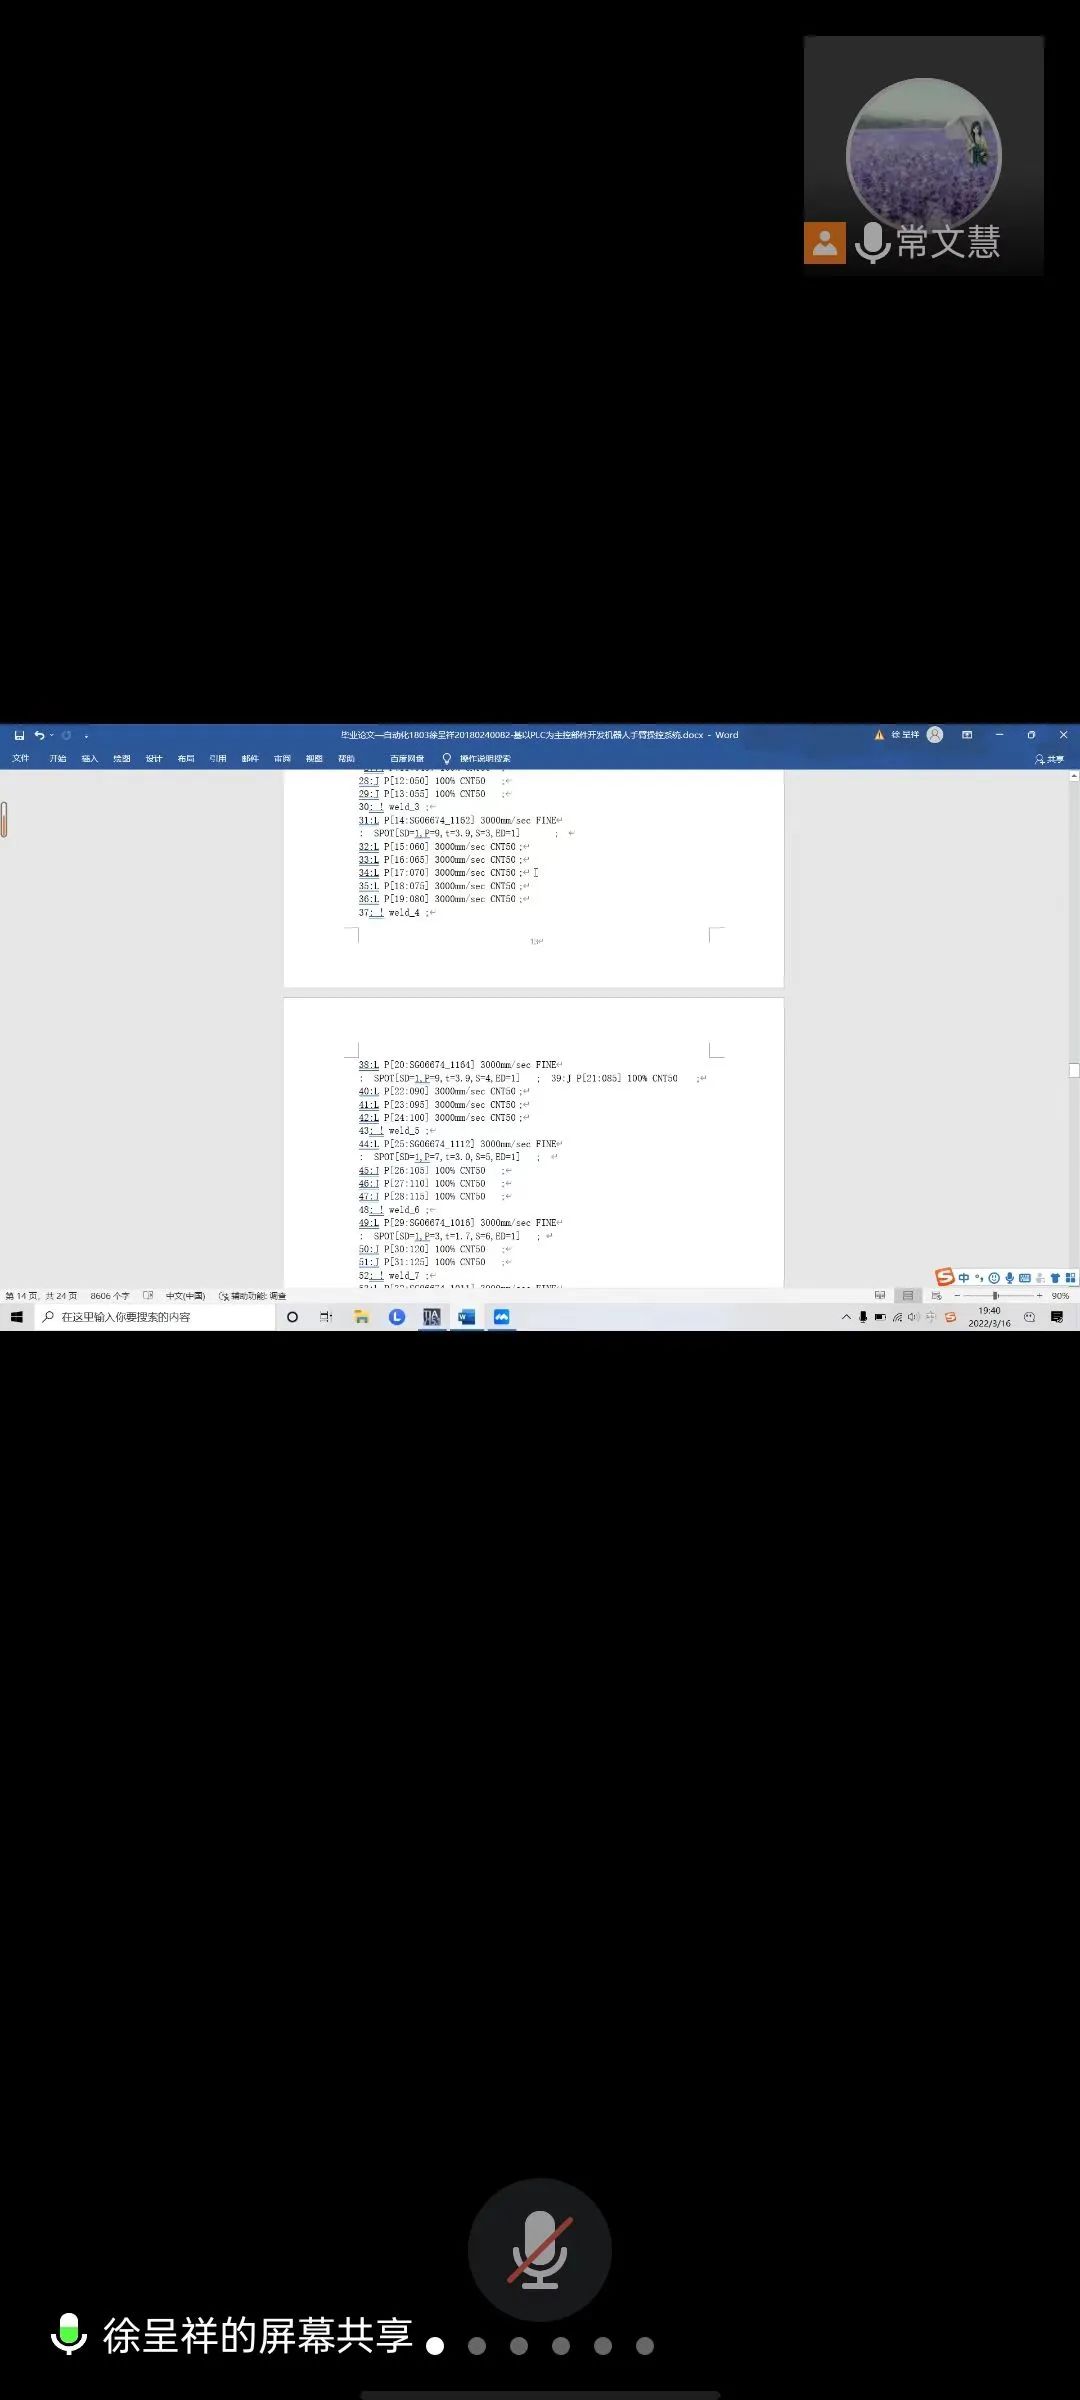Viewport: 1080px width, 2400px height.
Task: Click the Undo arrow in quick access toolbar
Action: (39, 735)
